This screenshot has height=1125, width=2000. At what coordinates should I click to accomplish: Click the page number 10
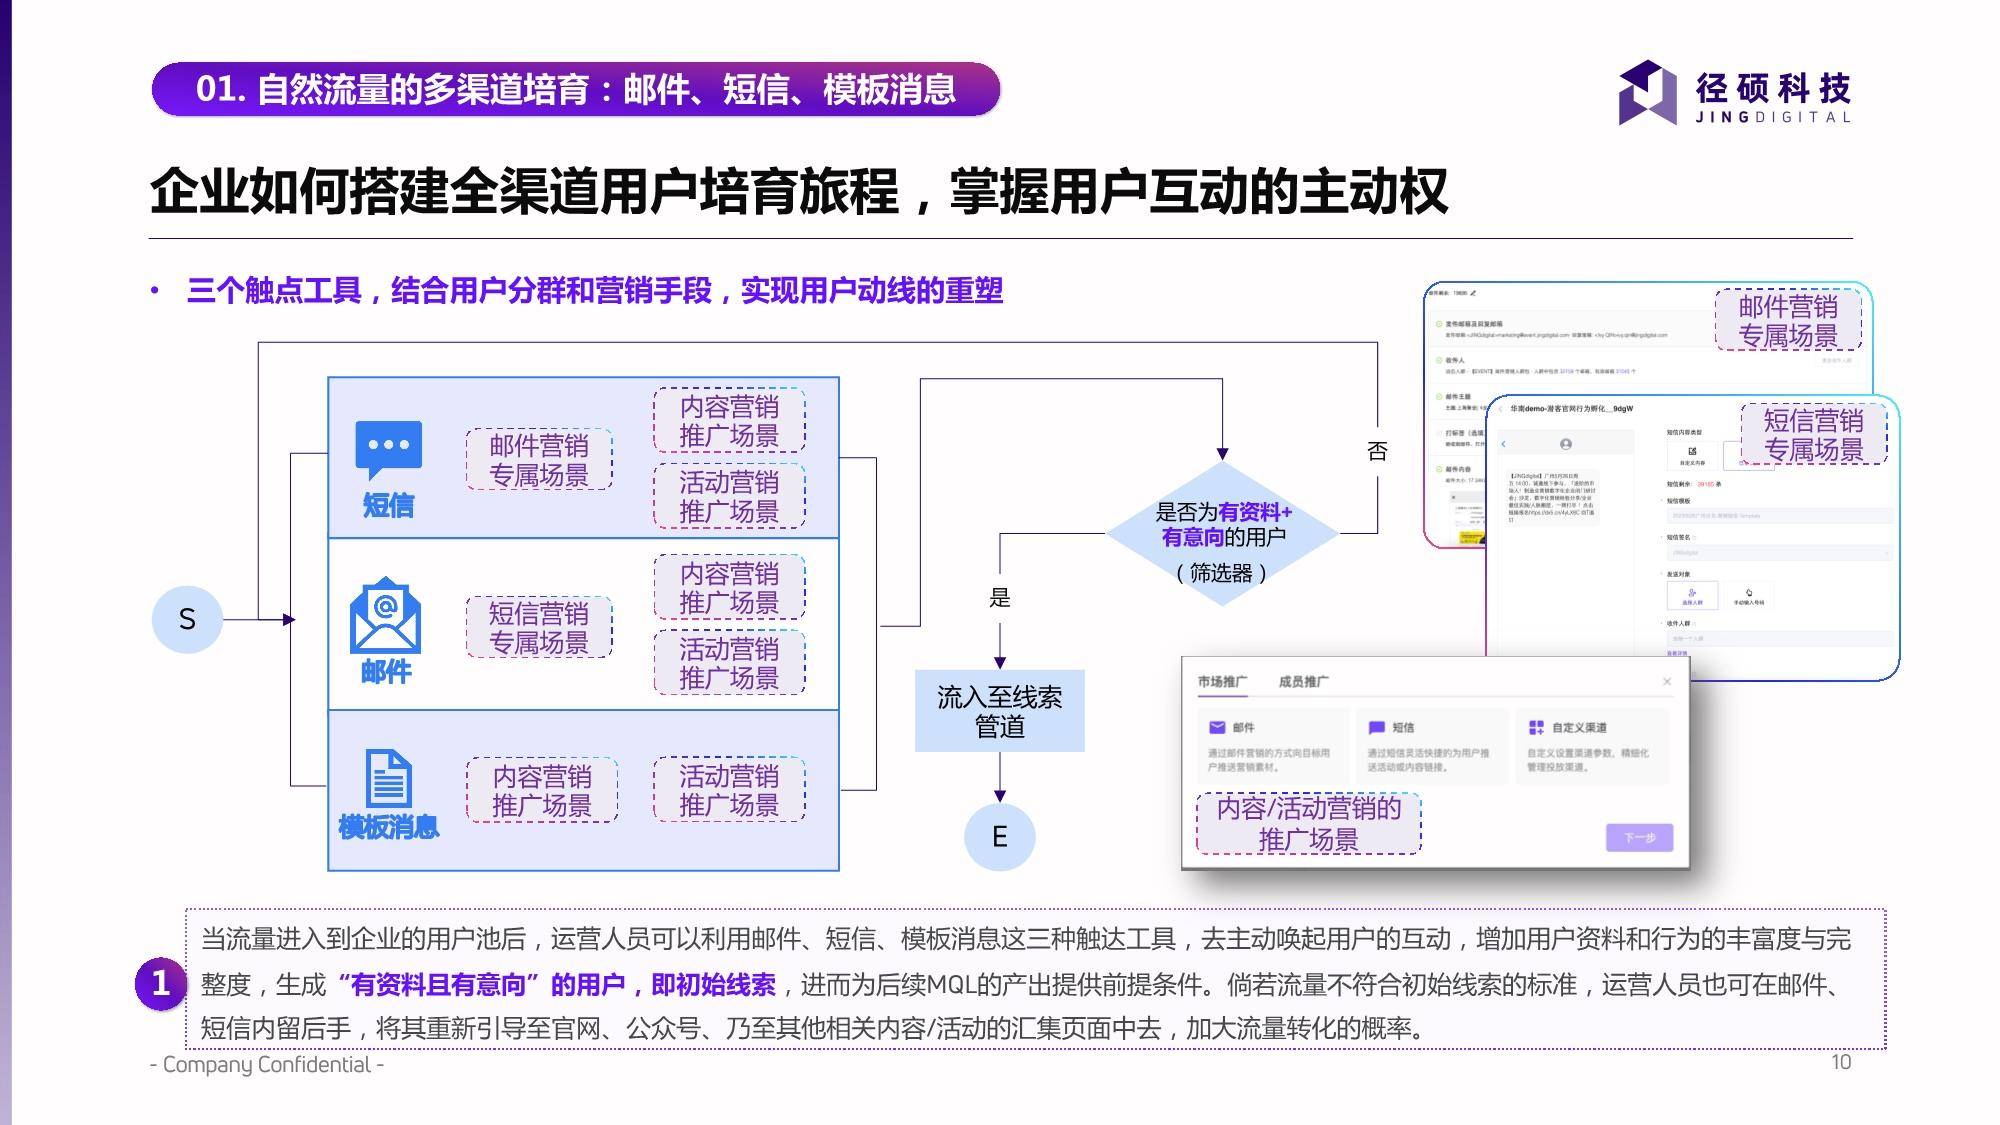pyautogui.click(x=1841, y=1063)
